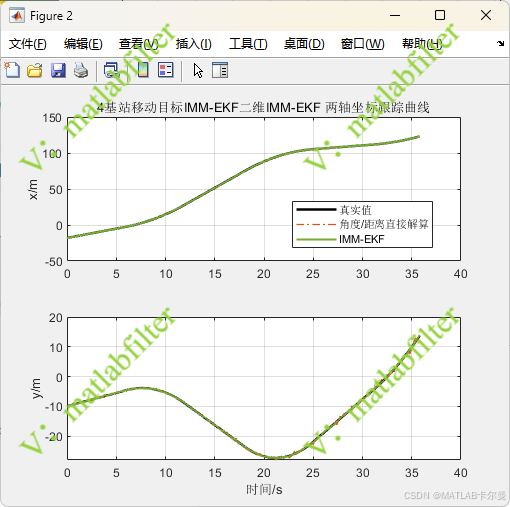The height and width of the screenshot is (507, 510).
Task: Open the 文件(F) menu
Action: [27, 44]
